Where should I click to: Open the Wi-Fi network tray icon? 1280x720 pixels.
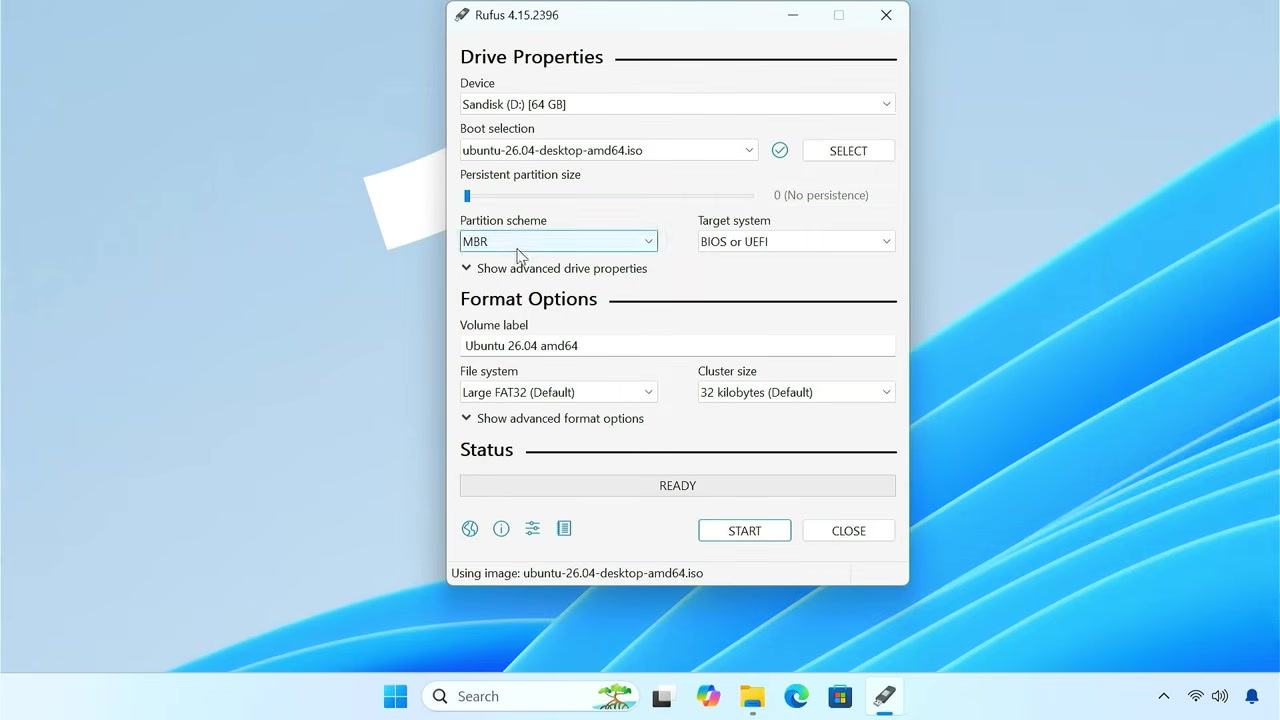1195,697
